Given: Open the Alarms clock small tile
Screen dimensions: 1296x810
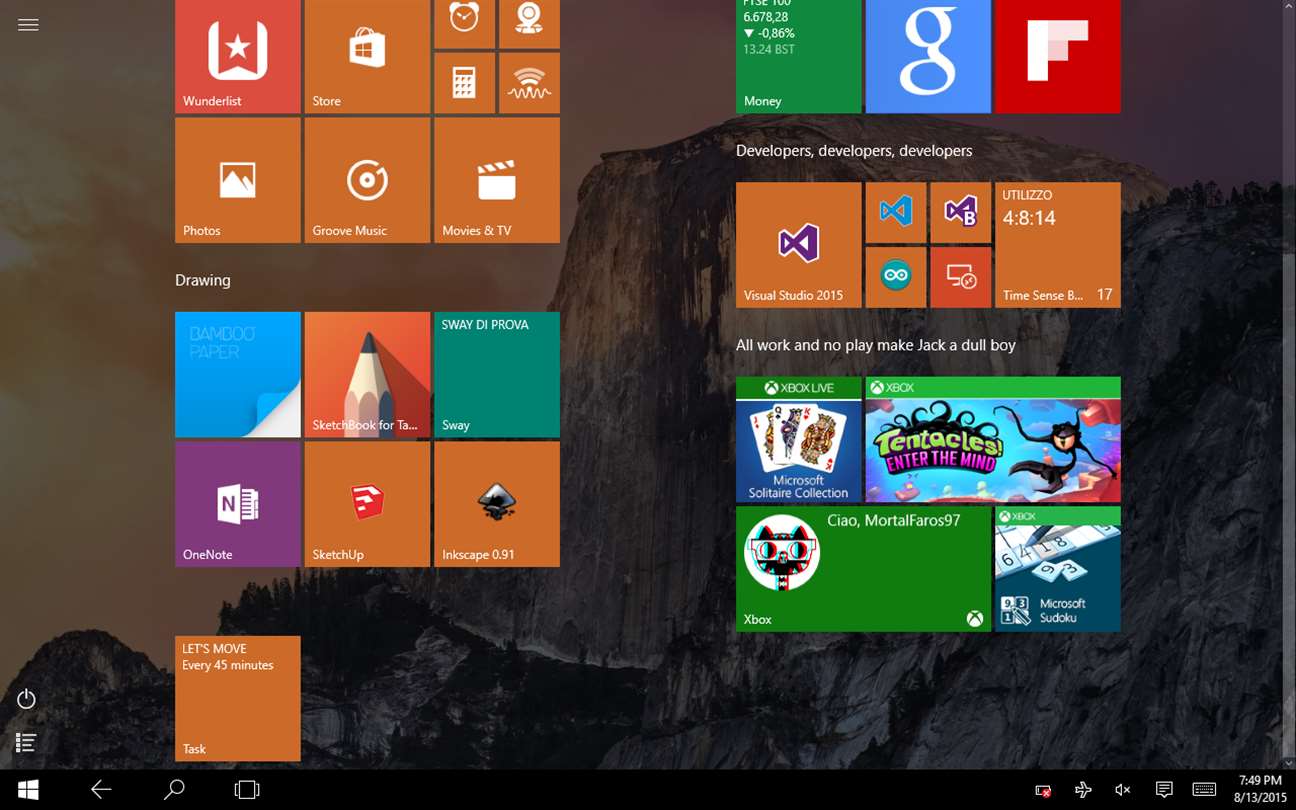Looking at the screenshot, I should coord(464,23).
